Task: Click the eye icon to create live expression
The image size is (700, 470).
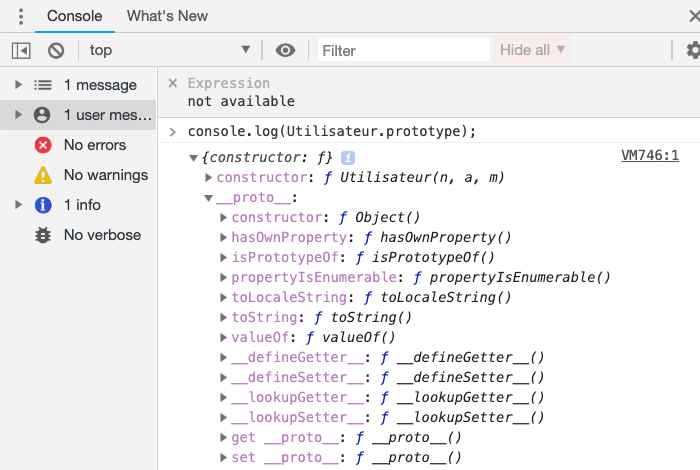Action: [x=285, y=50]
